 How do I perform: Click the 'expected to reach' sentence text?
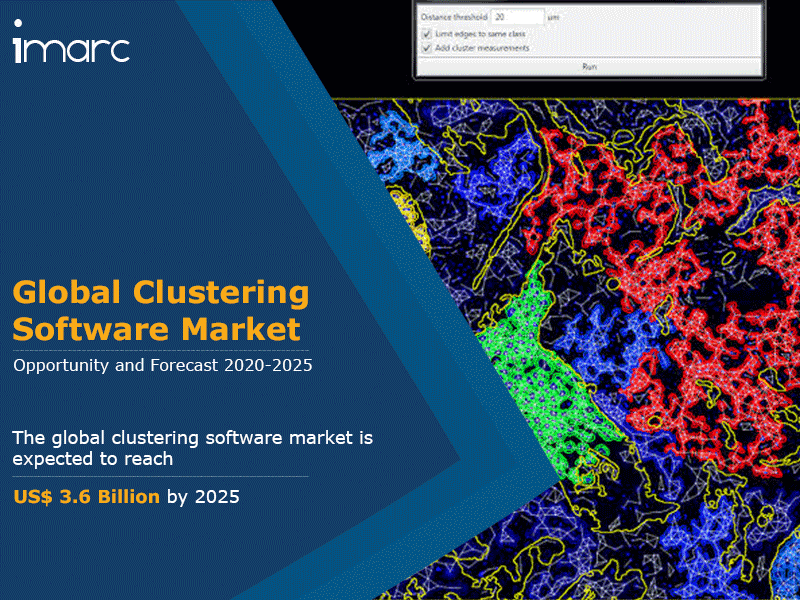(x=93, y=459)
